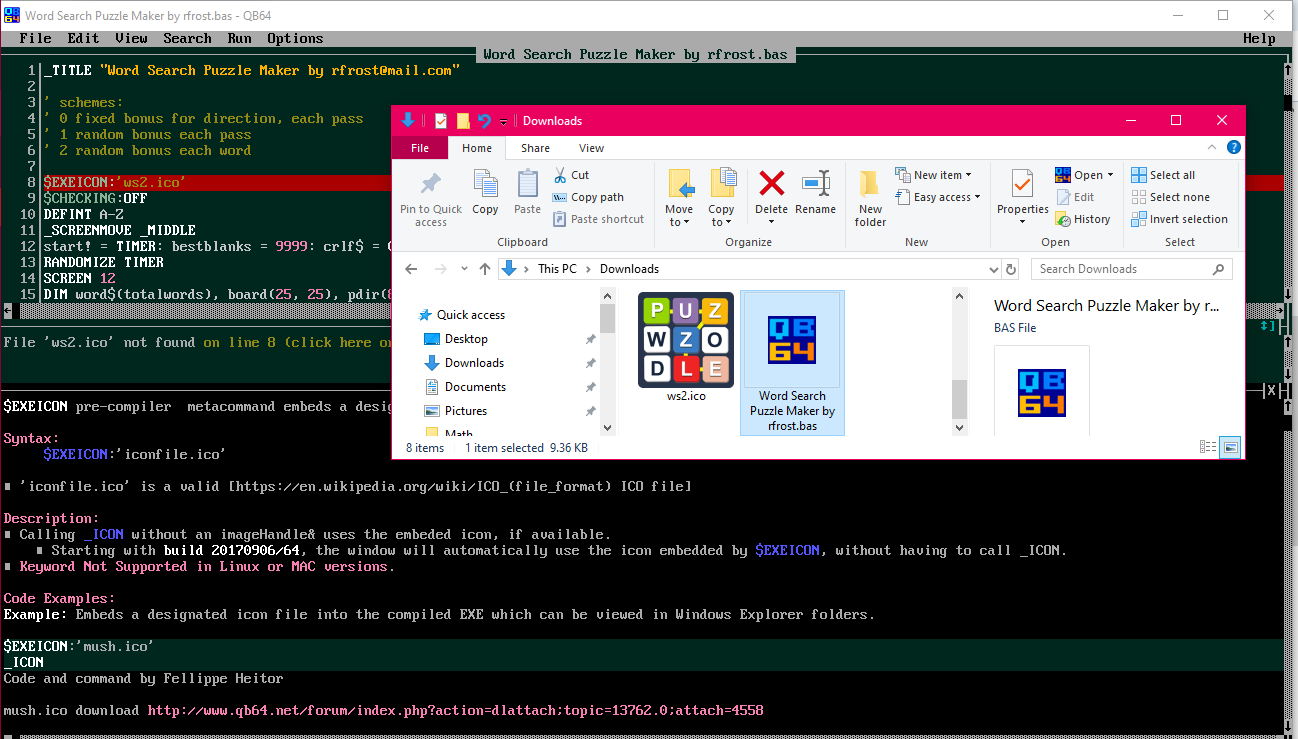1298x739 pixels.
Task: Open QB64 File menu
Action: 35,38
